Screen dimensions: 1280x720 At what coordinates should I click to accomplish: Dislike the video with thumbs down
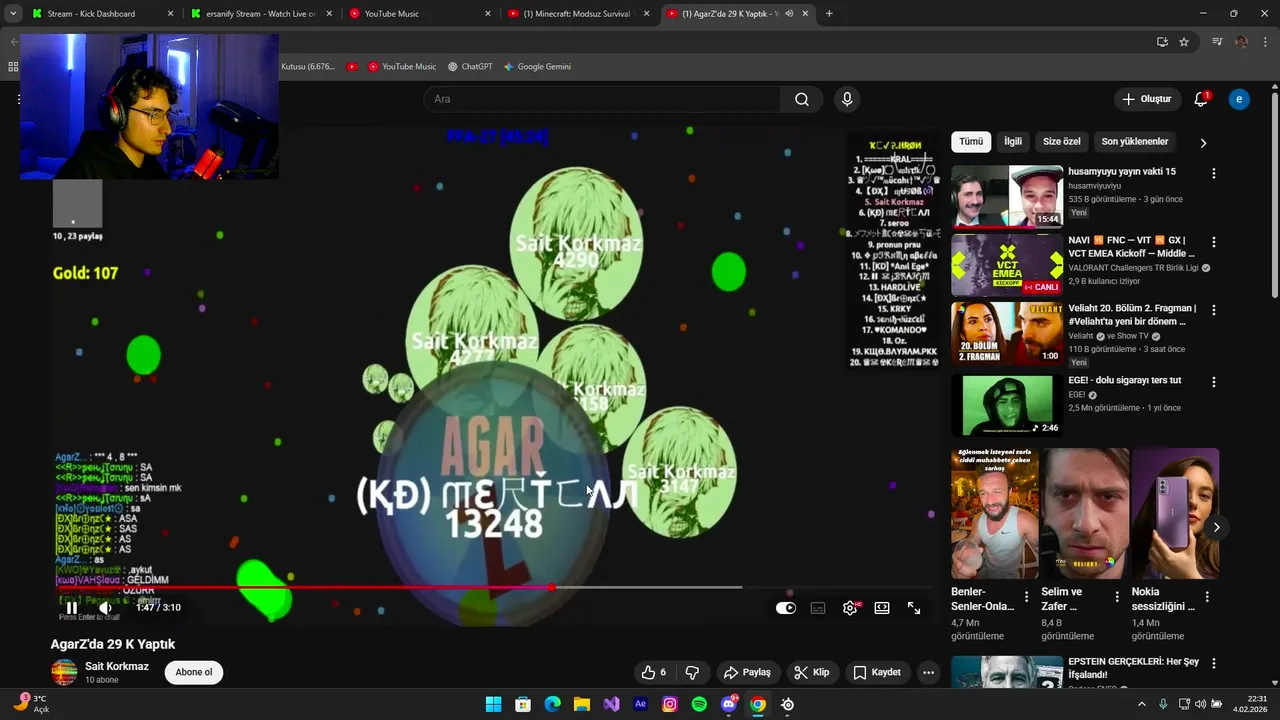(x=691, y=672)
